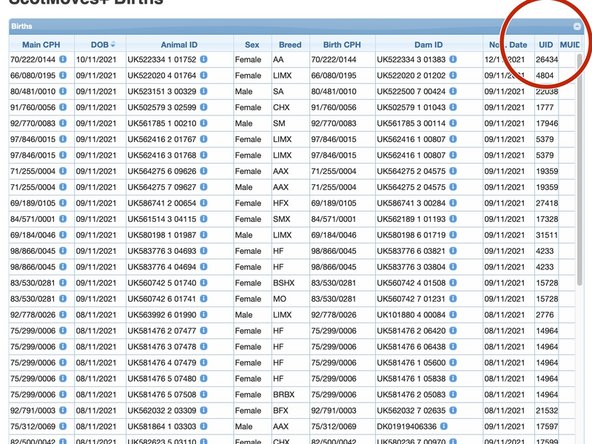View details icon for Animal UK523151 3 00329
Viewport: 592px width, 444px height.
(x=204, y=91)
